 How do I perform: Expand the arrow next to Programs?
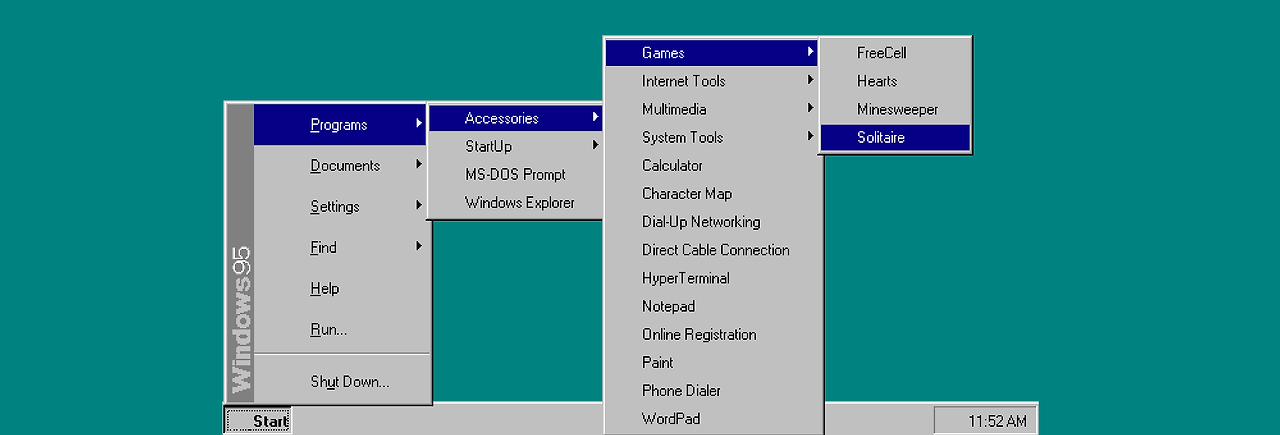coord(419,124)
